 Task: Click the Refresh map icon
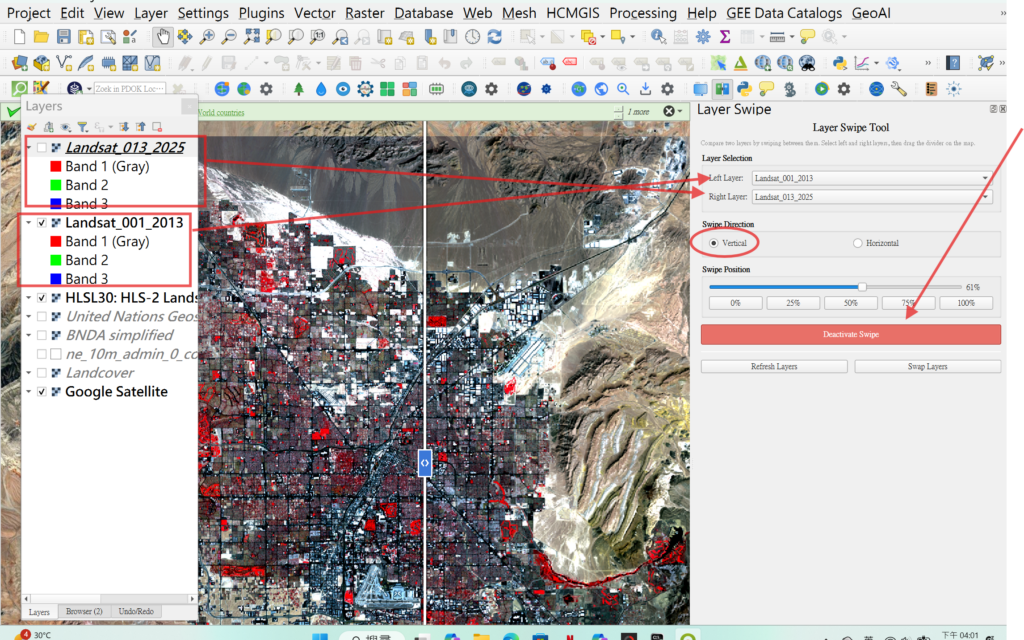(x=494, y=37)
